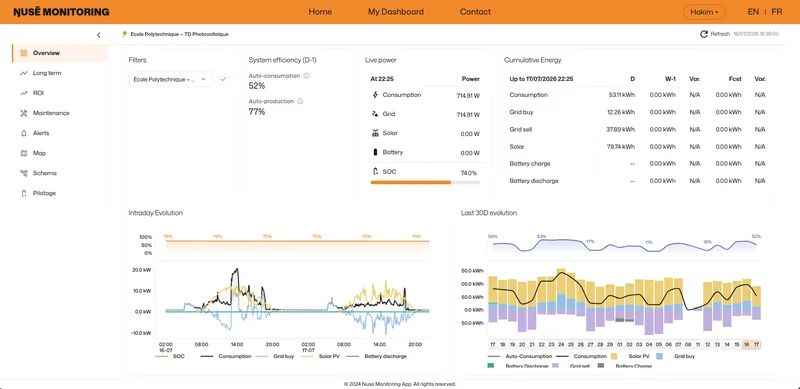The width and height of the screenshot is (800, 389).
Task: Click the SOC charge icon in Live power
Action: click(376, 172)
